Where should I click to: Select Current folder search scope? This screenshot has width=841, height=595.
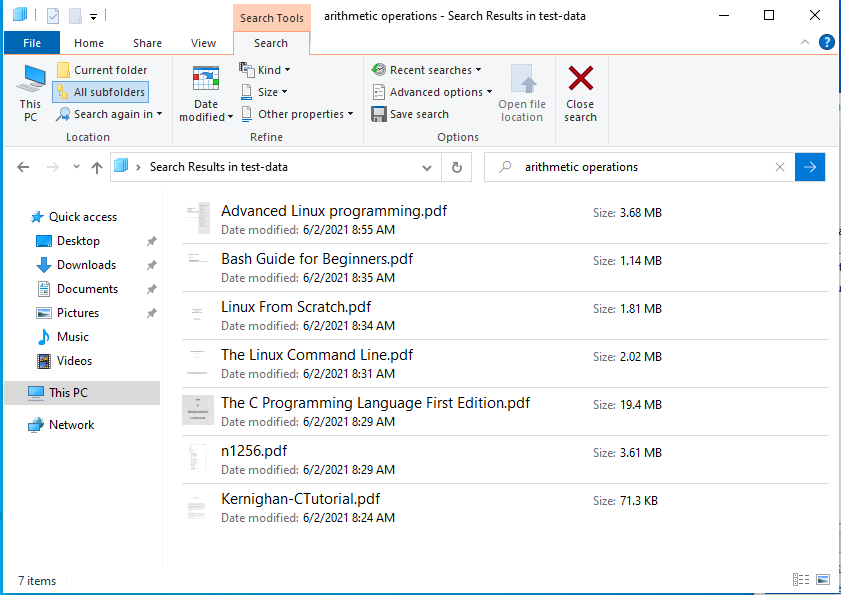pos(102,70)
